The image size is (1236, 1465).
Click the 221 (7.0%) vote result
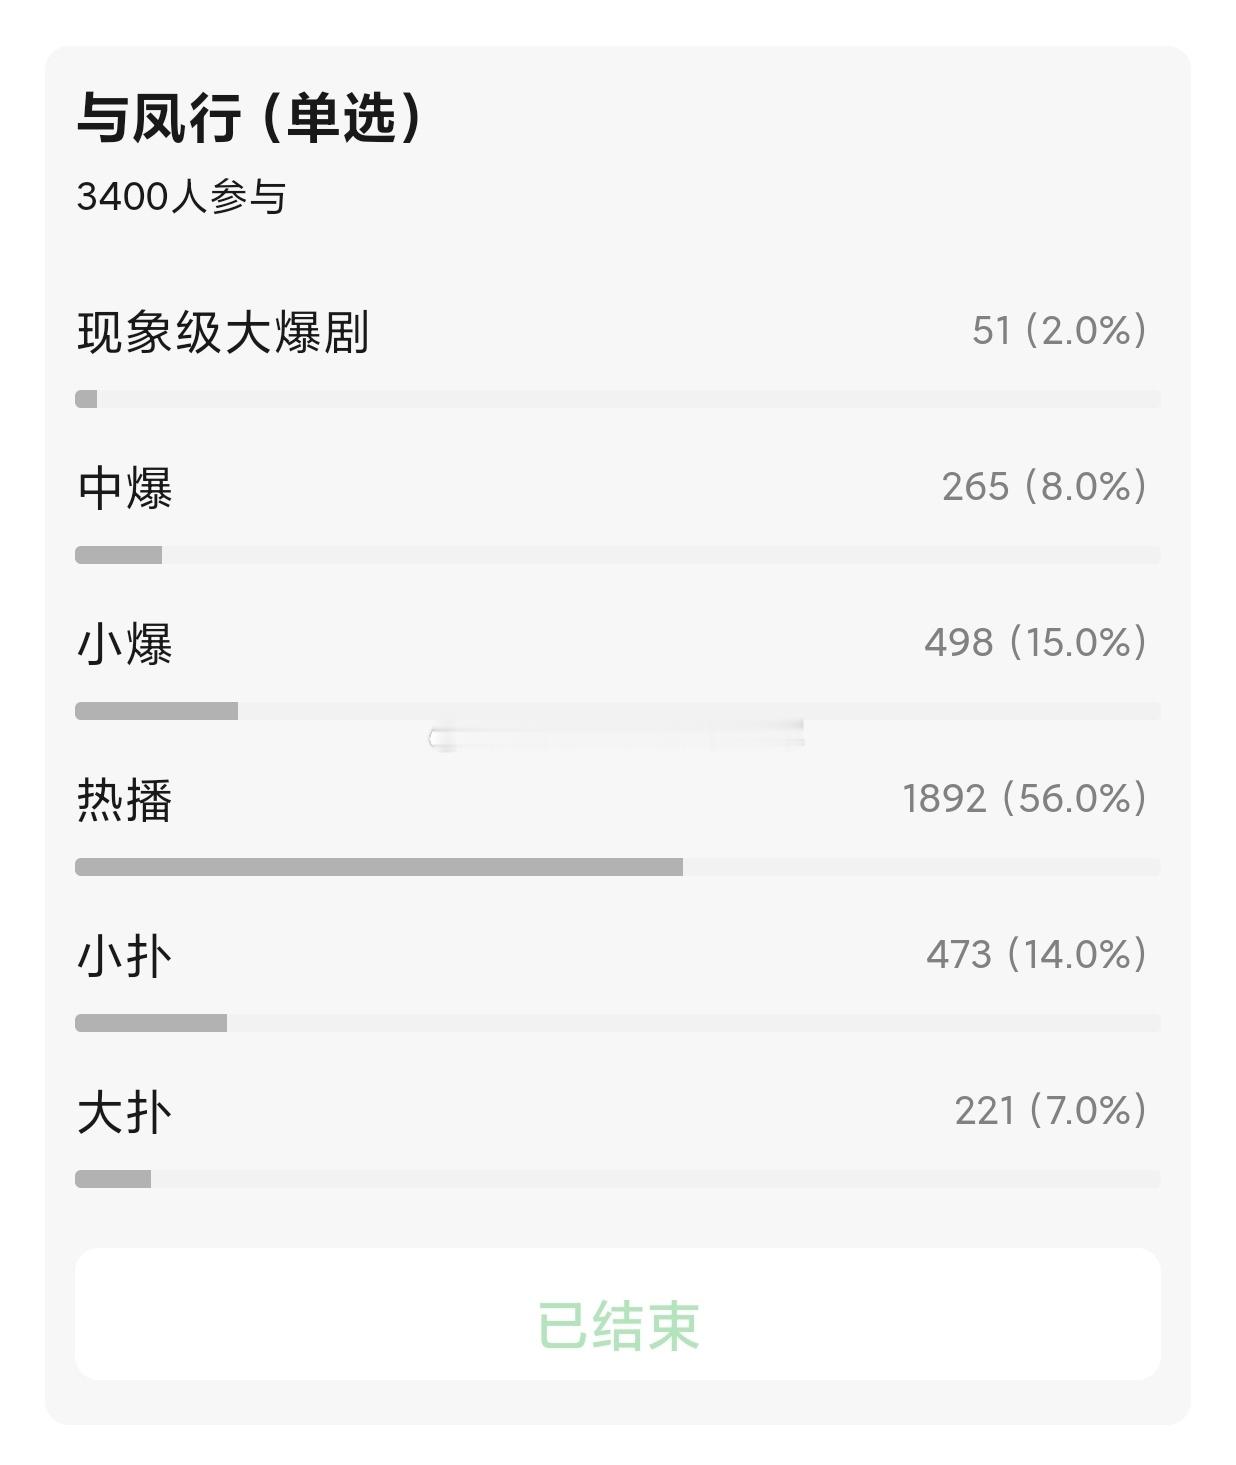(1051, 1111)
